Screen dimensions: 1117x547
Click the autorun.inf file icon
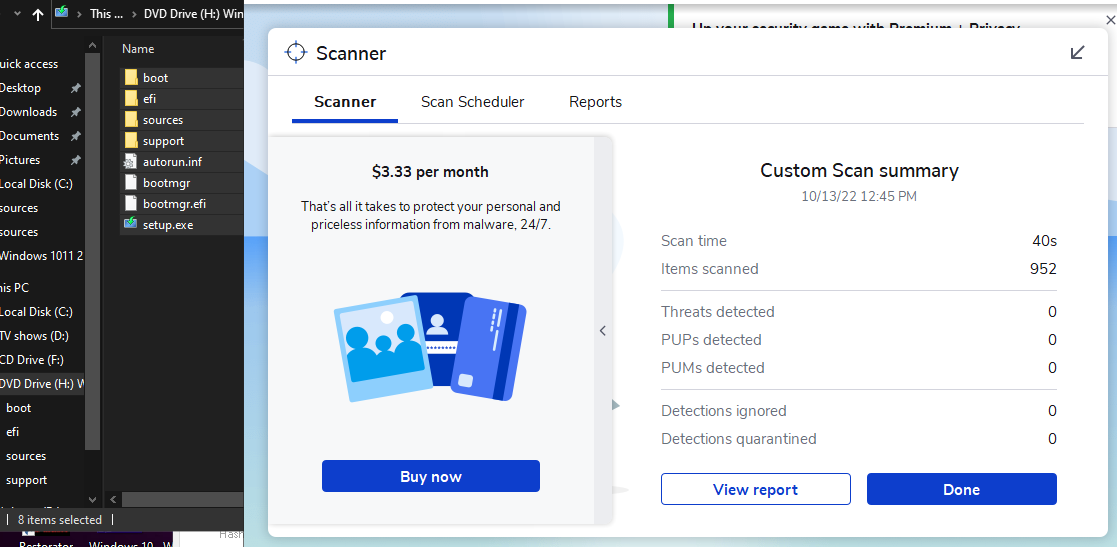pos(131,162)
